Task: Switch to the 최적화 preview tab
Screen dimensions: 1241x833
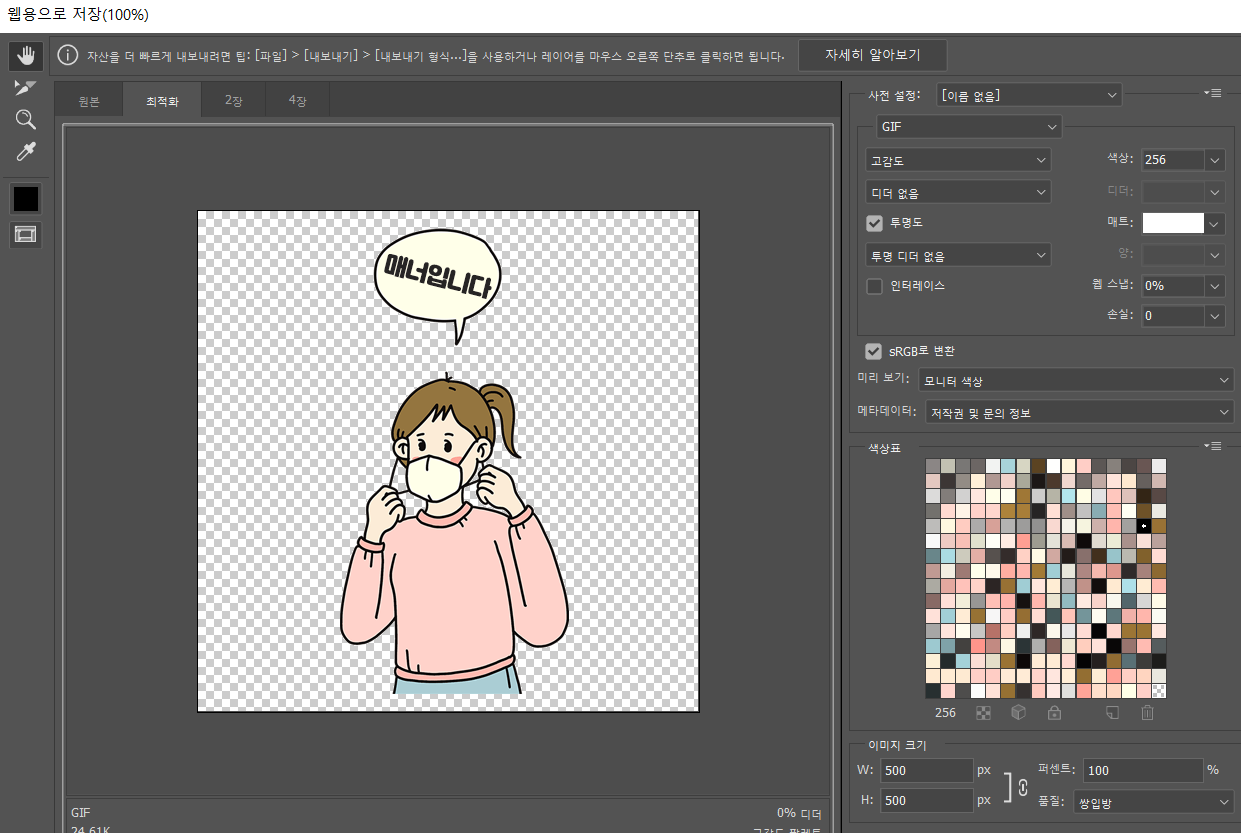Action: click(162, 99)
